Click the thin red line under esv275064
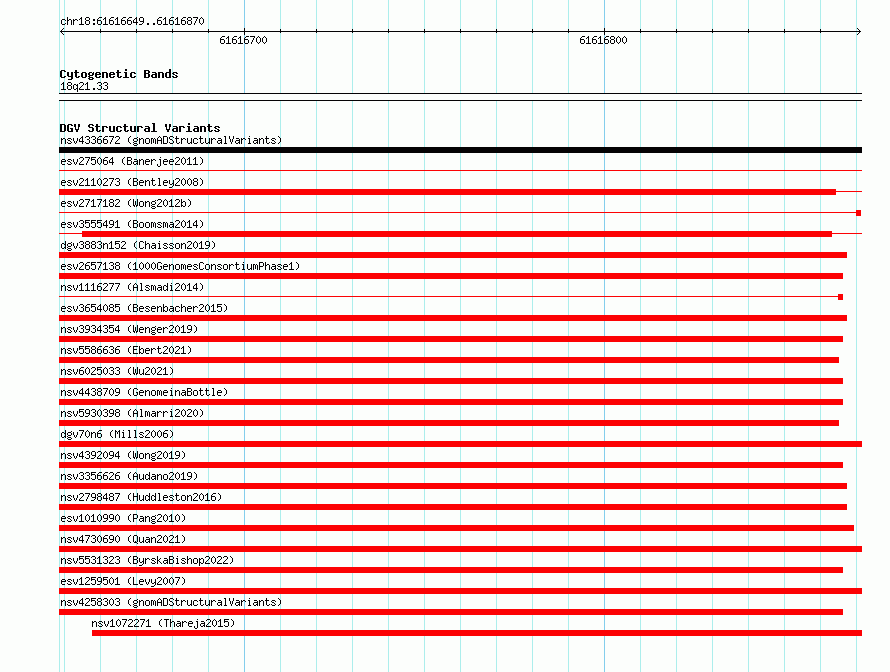The height and width of the screenshot is (672, 890). (460, 170)
